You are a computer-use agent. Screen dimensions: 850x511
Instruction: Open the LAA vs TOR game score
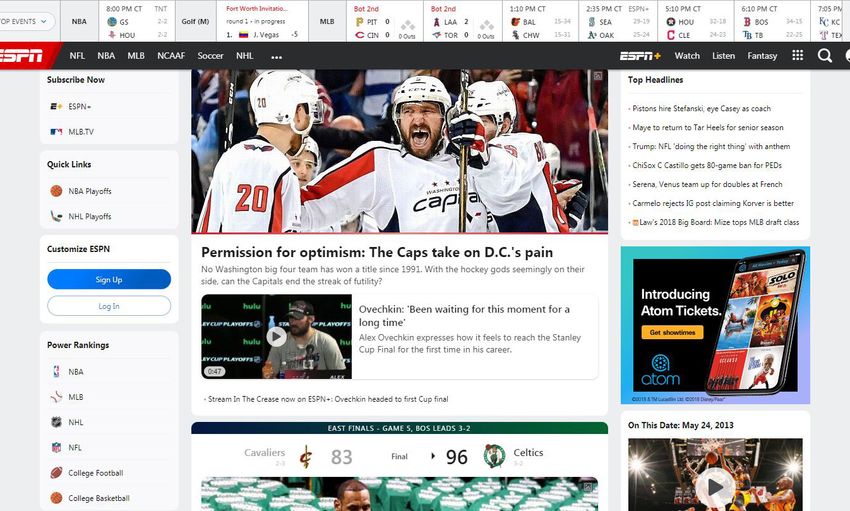click(x=462, y=22)
